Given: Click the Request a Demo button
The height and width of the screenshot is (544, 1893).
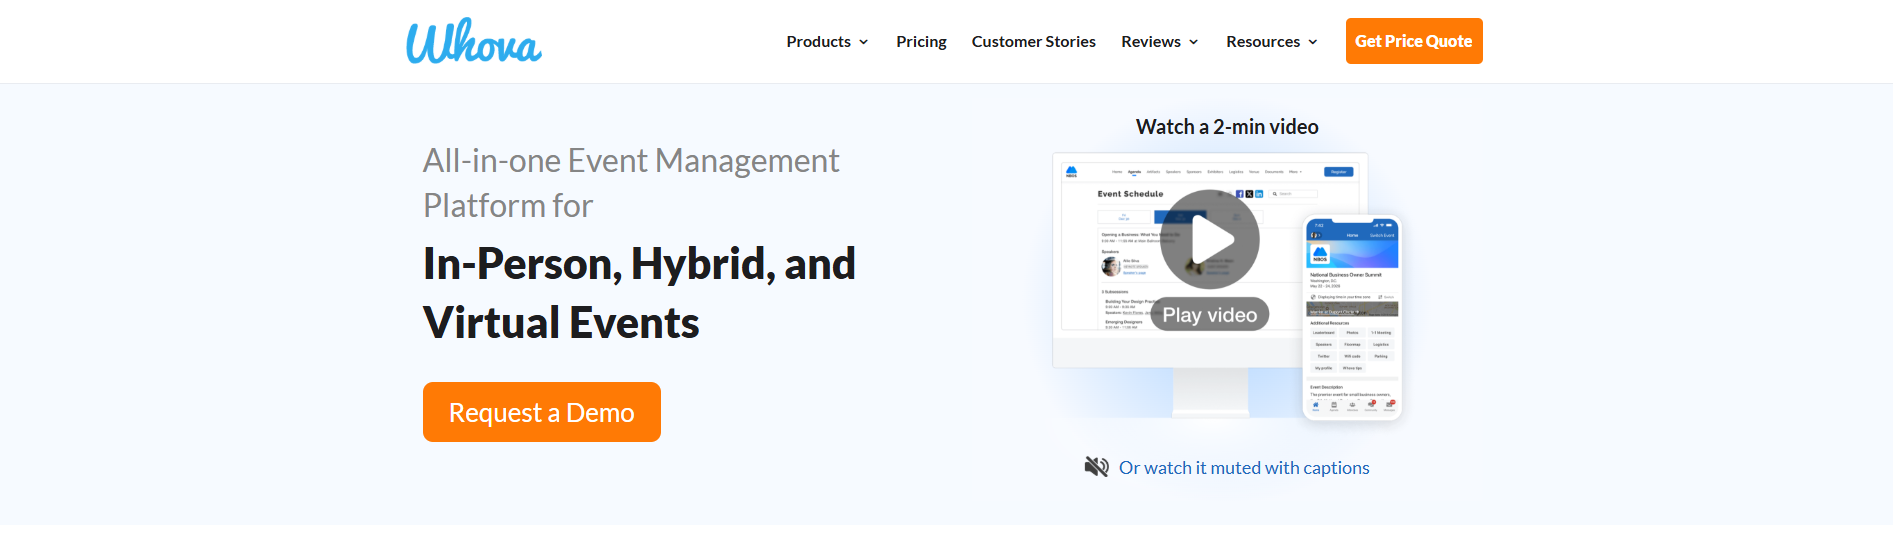Looking at the screenshot, I should tap(542, 412).
